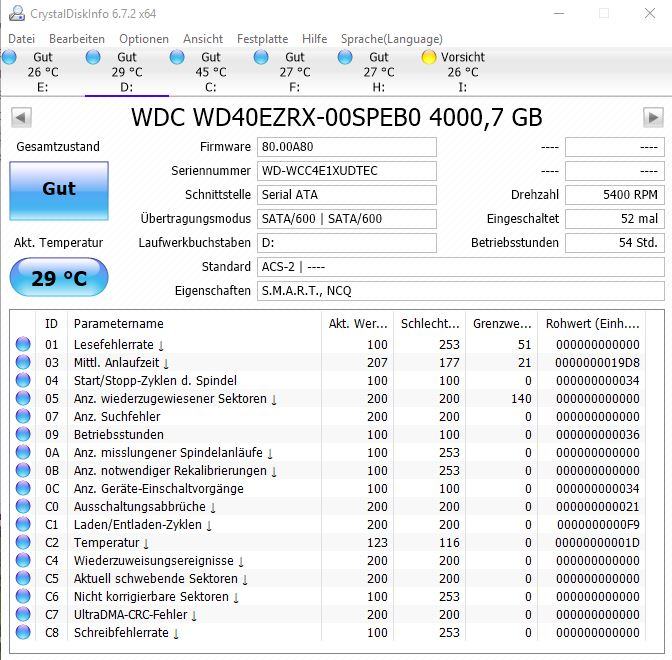The height and width of the screenshot is (660, 672).
Task: Click the yellow Vorsicht status icon
Action: (429, 57)
